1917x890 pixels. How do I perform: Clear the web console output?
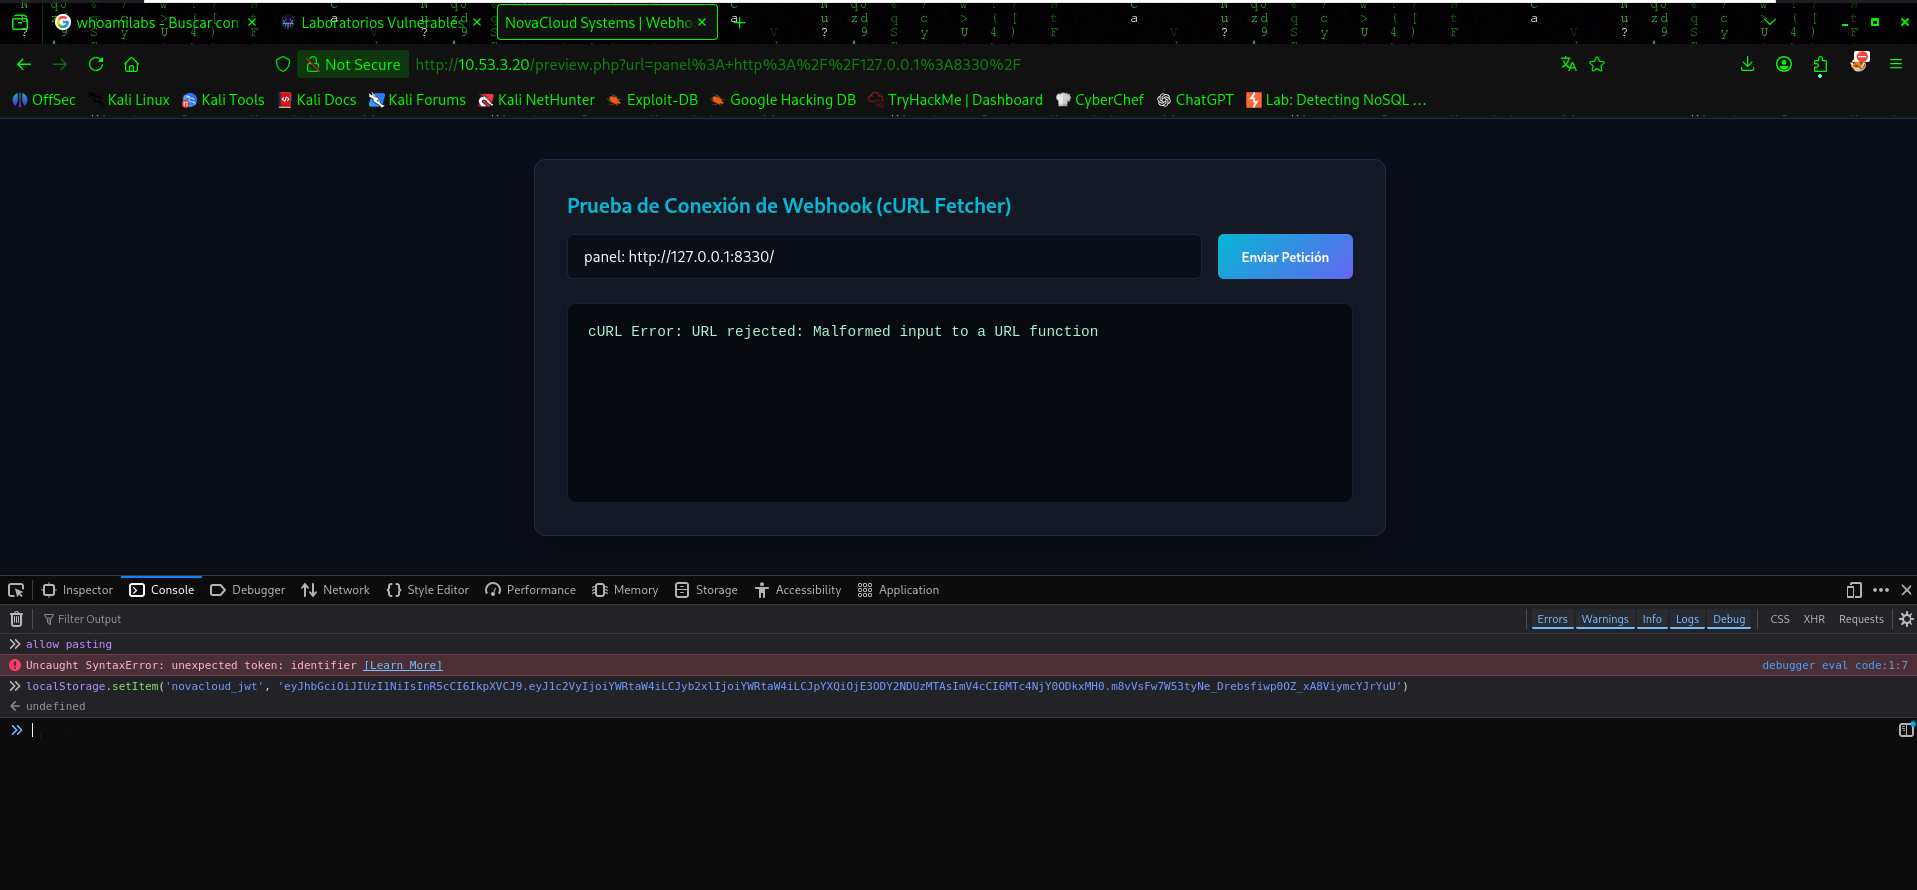point(16,619)
